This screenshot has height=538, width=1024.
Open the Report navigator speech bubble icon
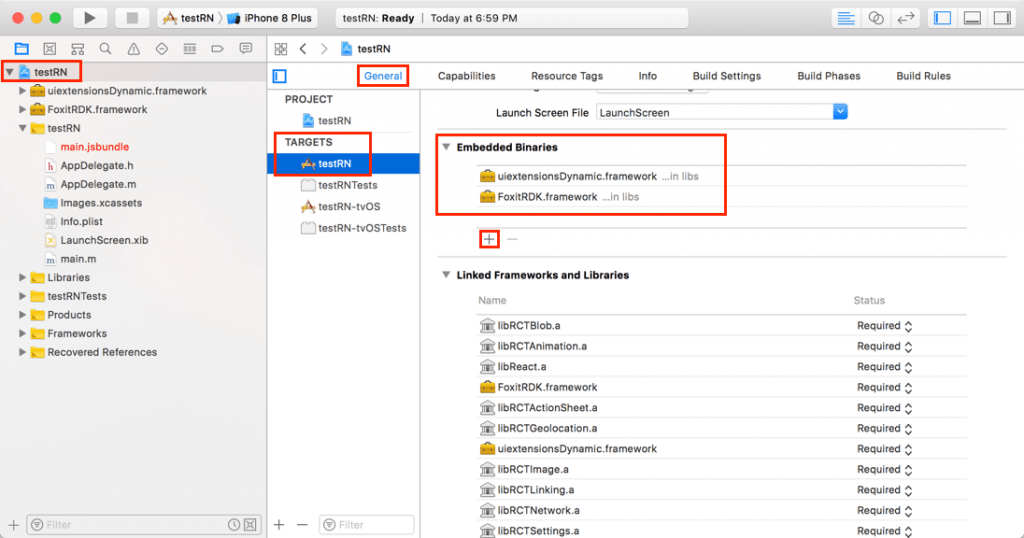246,49
